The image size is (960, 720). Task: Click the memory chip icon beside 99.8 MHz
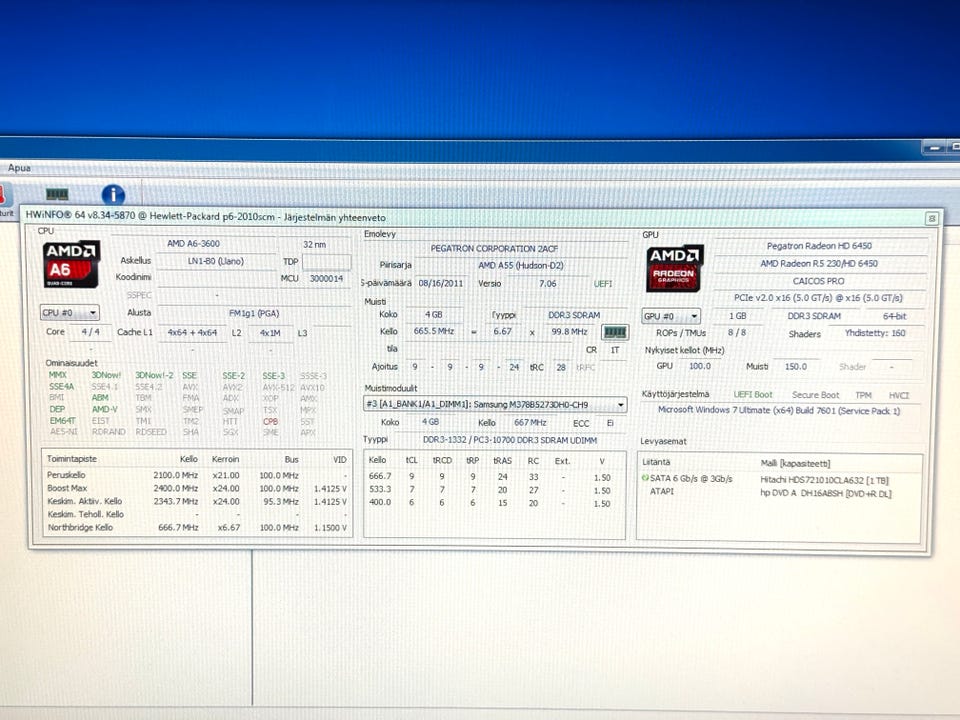(x=615, y=332)
